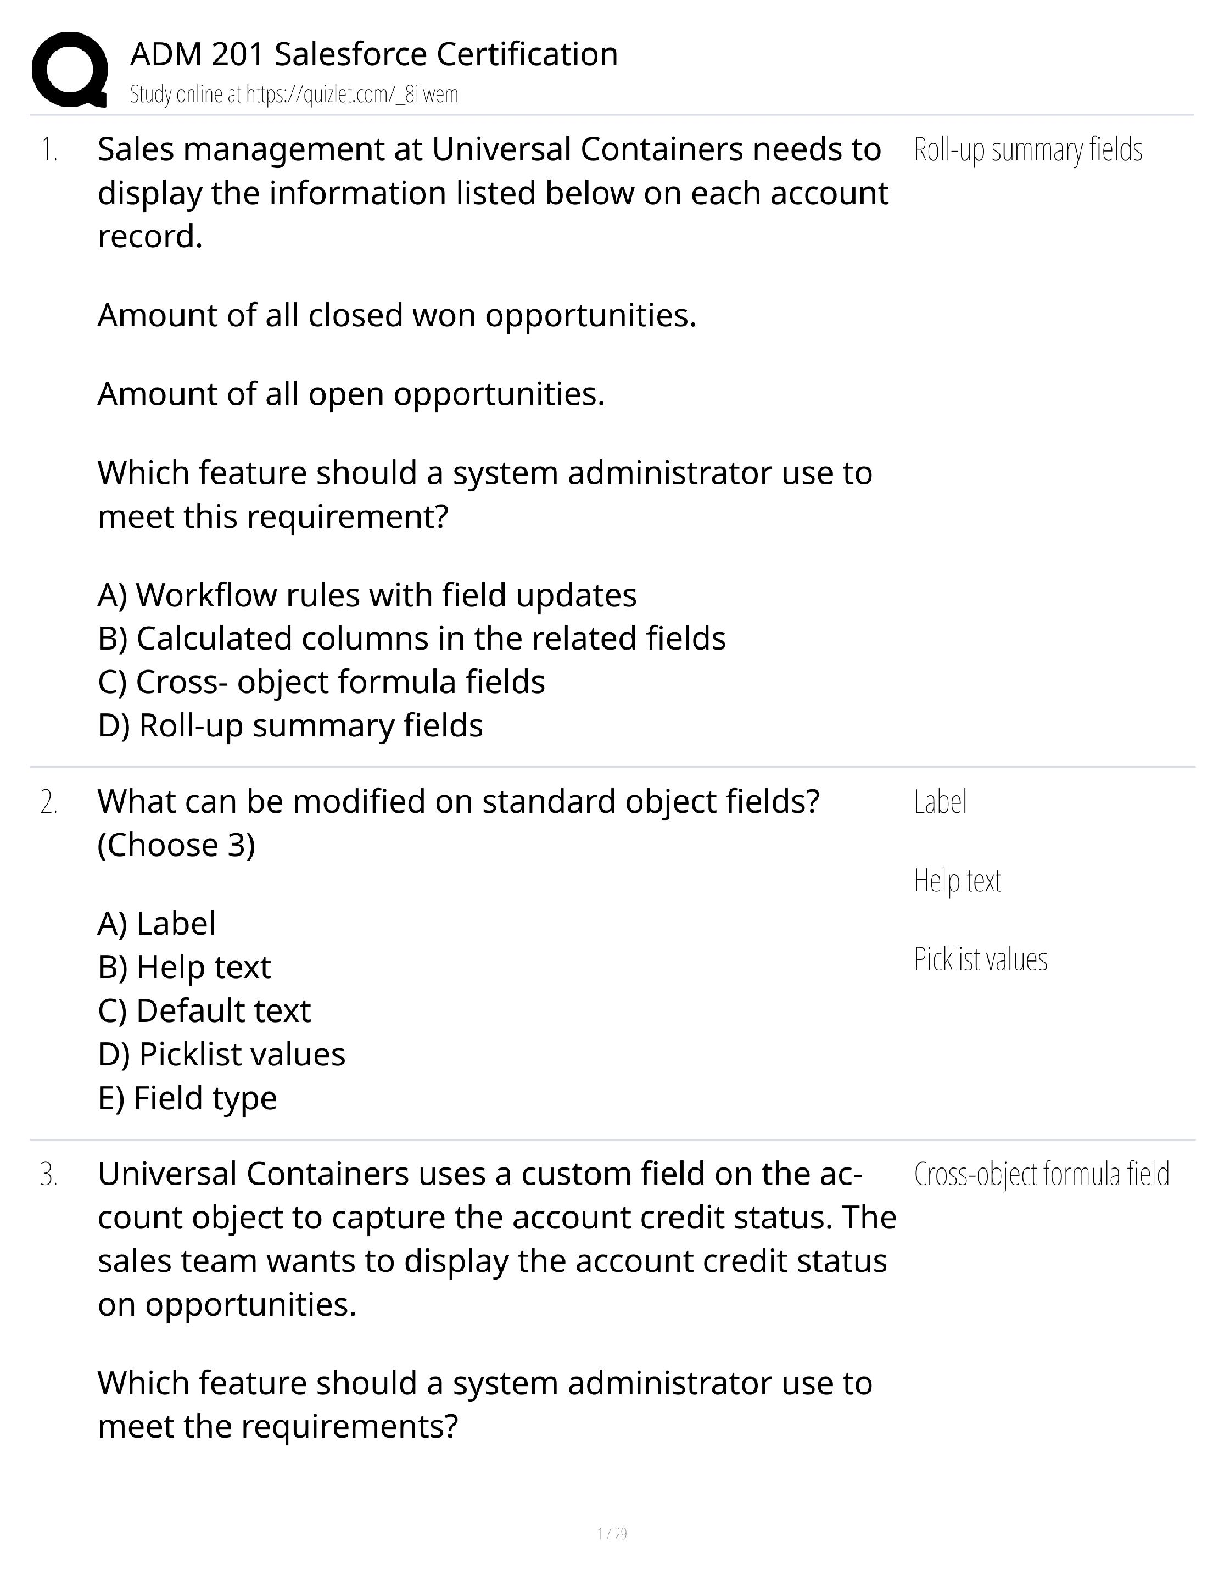
Task: Choose option B) Help text
Action: coord(184,967)
